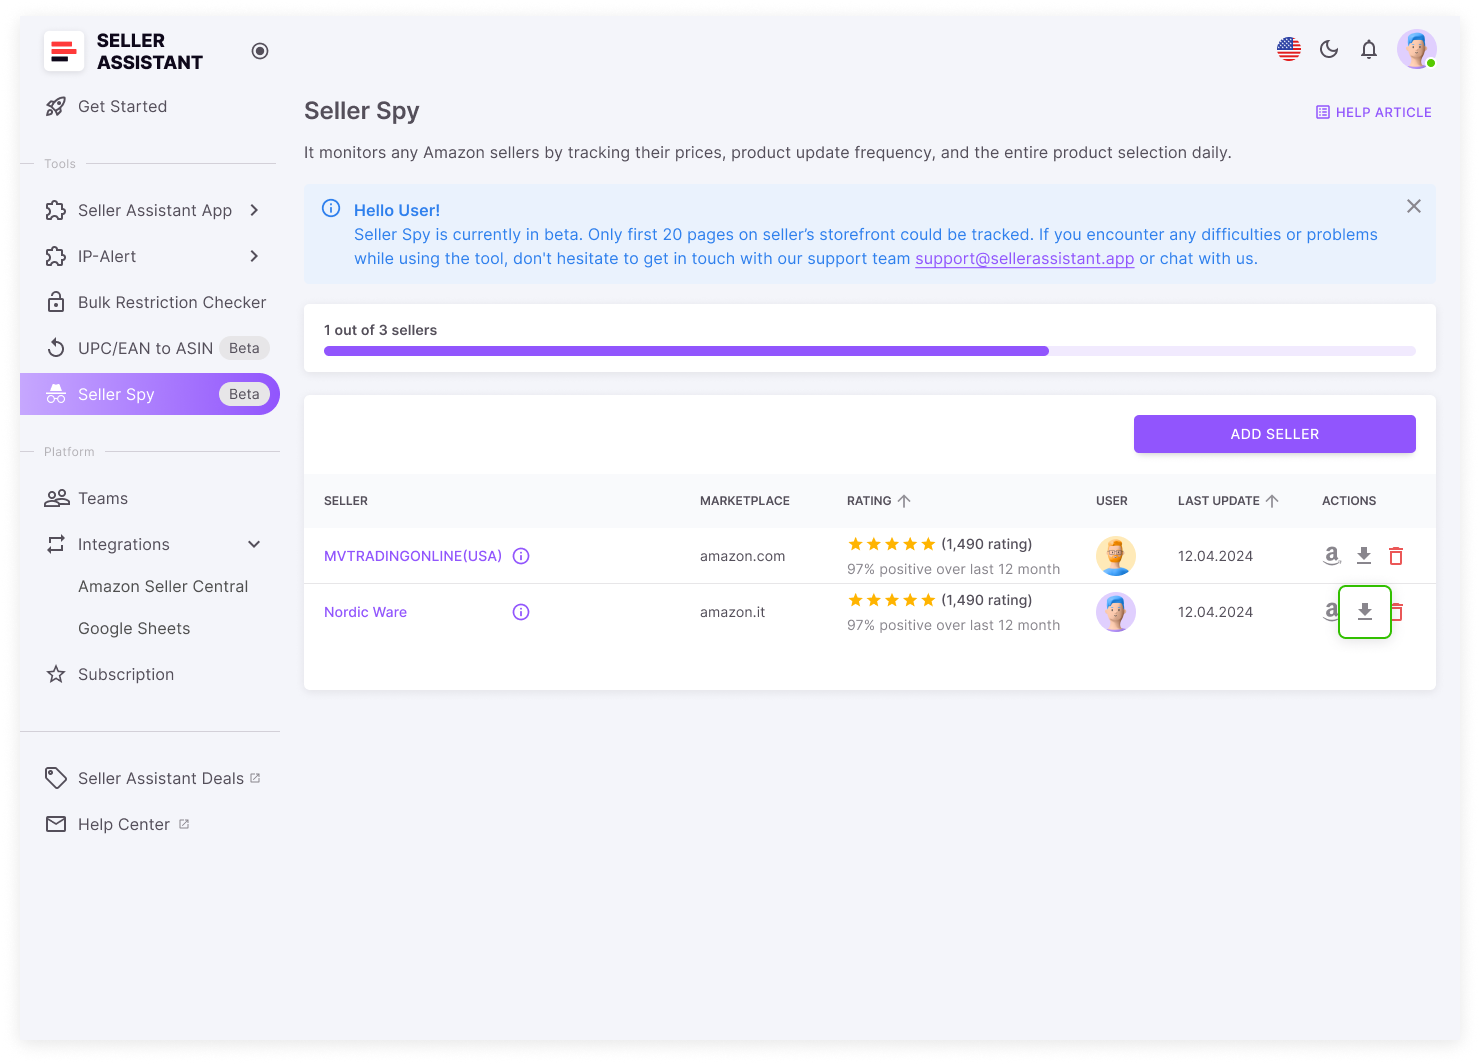1480x1064 pixels.
Task: Select the Seller Spy tool in sidebar
Action: 116,394
